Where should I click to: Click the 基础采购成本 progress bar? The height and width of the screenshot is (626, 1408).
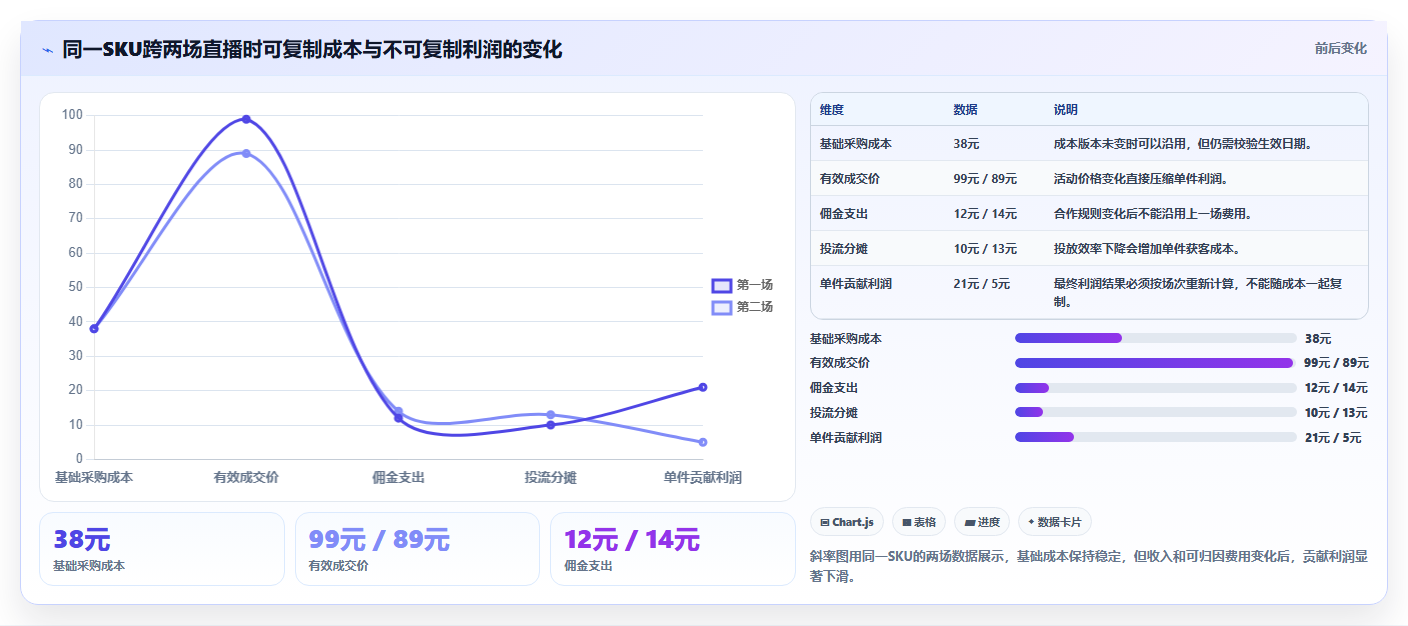[x=1155, y=339]
